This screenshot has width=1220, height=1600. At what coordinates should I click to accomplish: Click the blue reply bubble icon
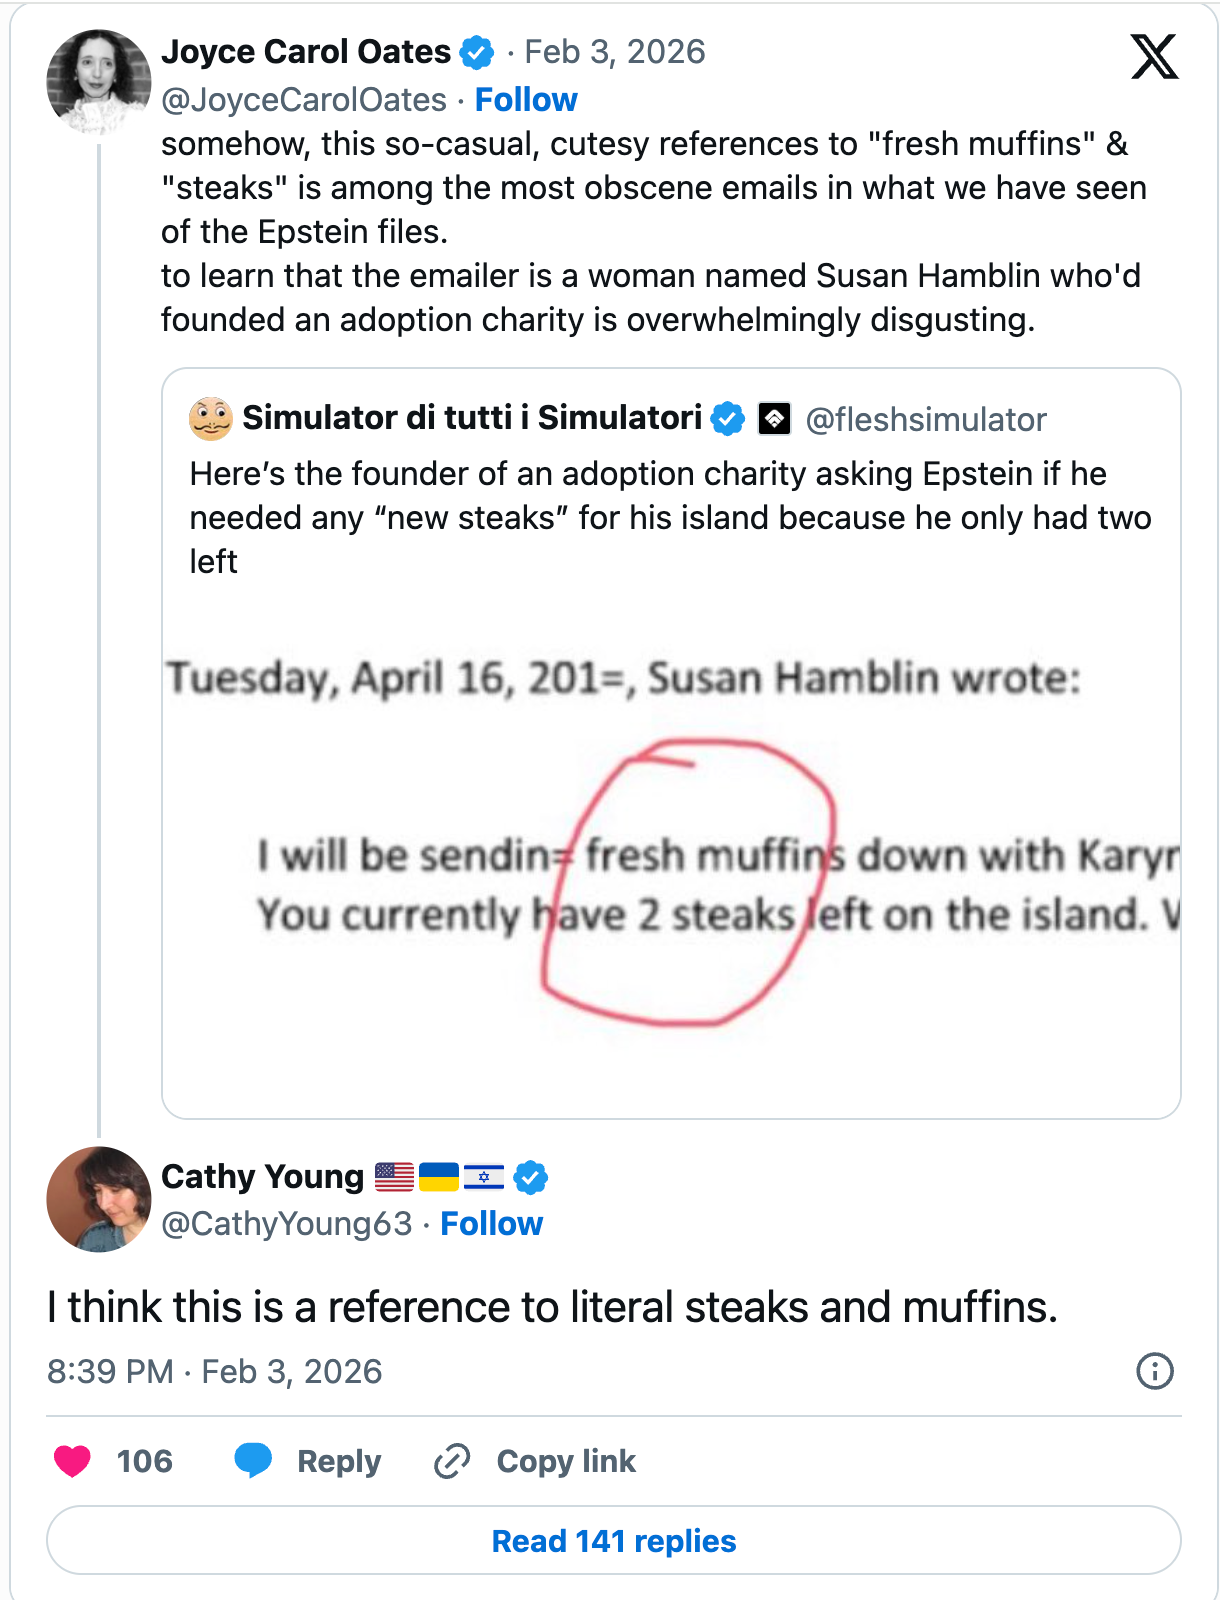[253, 1461]
